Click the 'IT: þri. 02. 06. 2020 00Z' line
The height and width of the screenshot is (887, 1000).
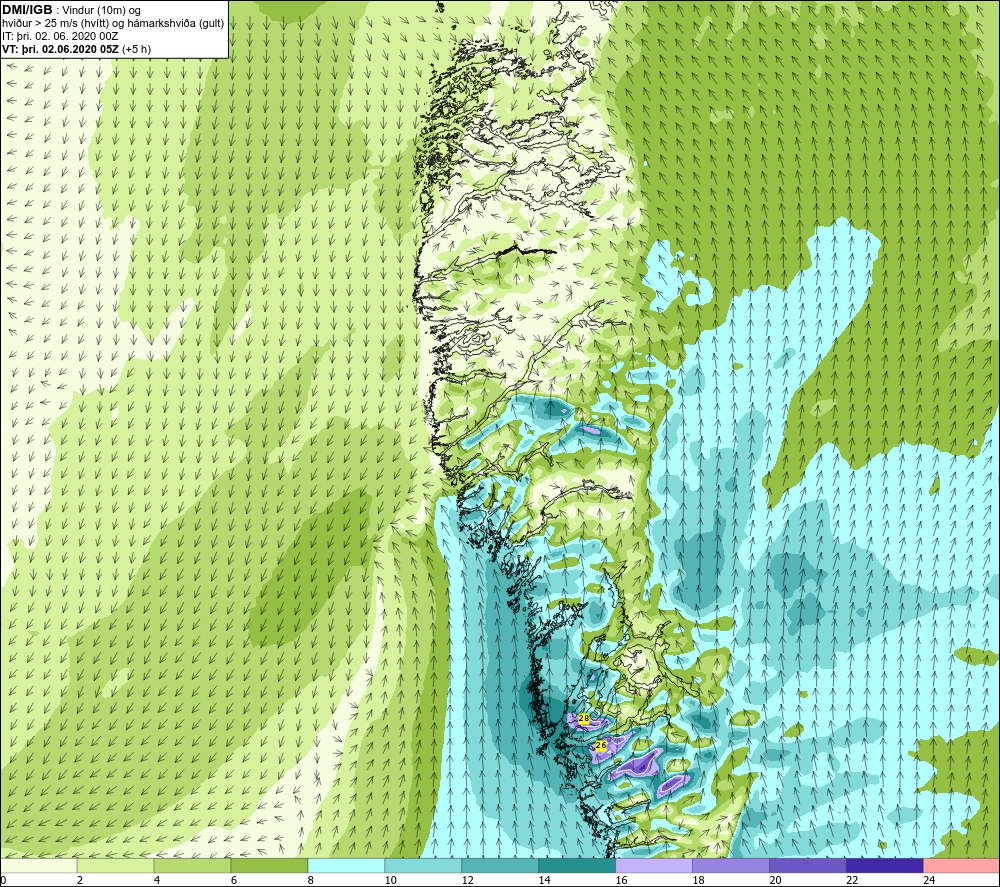coord(61,36)
